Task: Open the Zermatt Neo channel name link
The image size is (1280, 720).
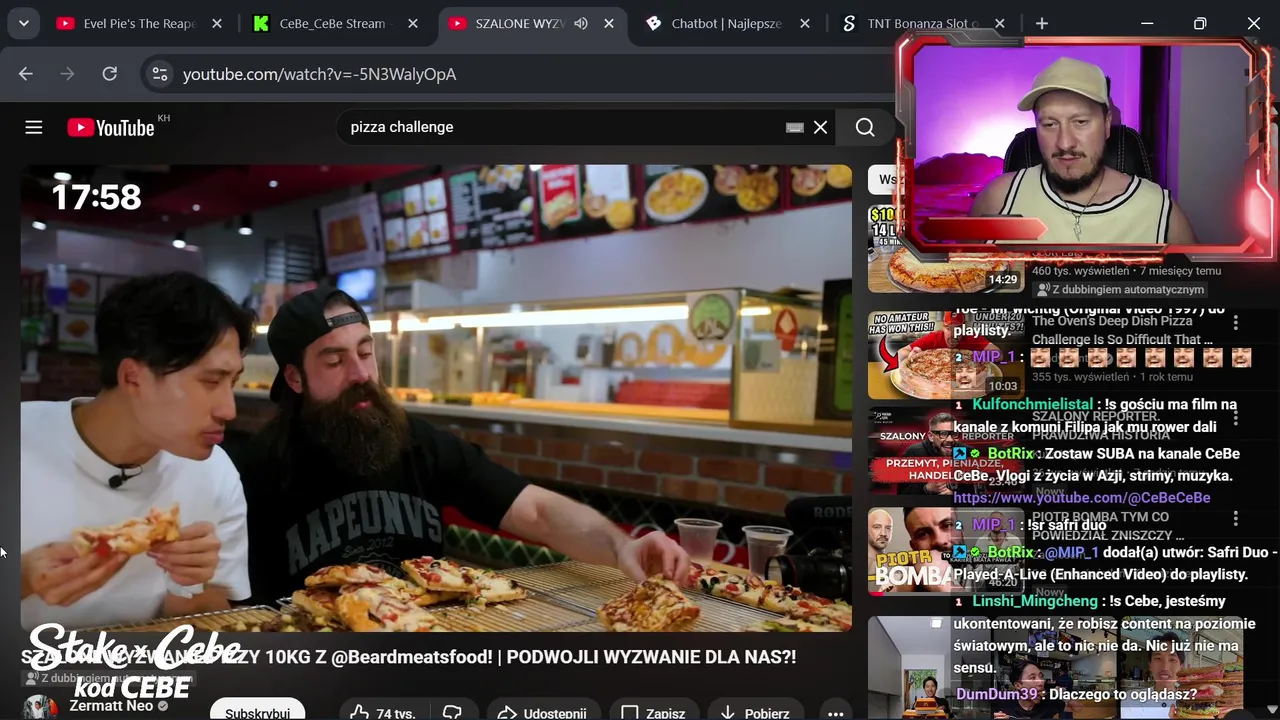Action: pyautogui.click(x=111, y=706)
